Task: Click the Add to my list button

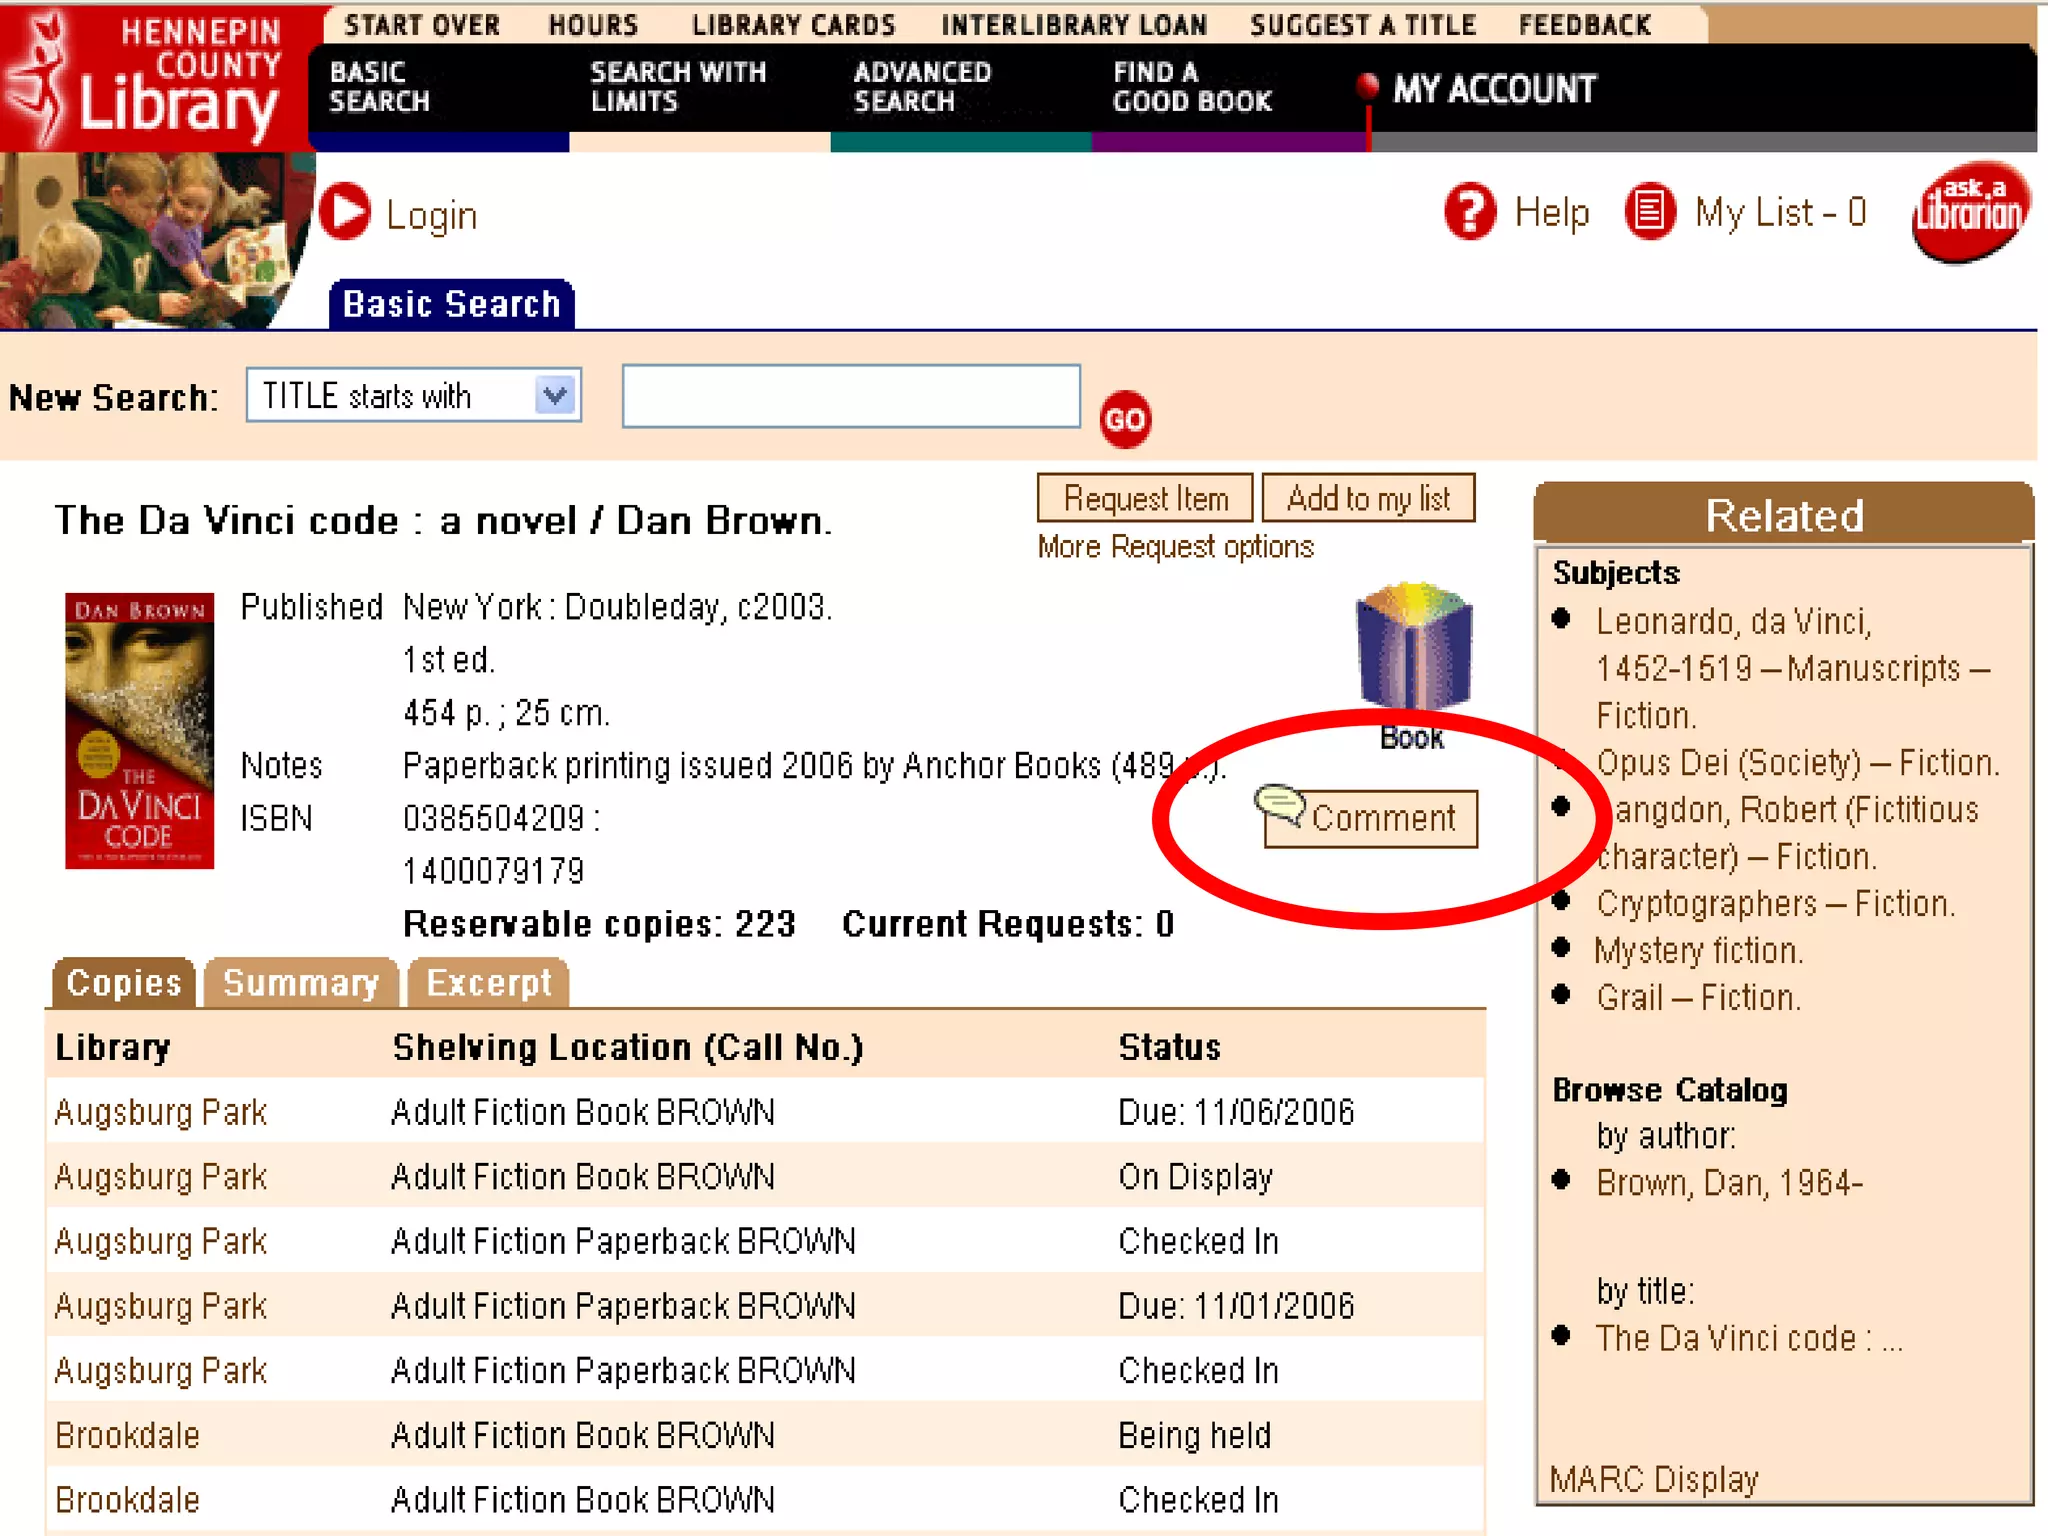Action: [x=1367, y=498]
